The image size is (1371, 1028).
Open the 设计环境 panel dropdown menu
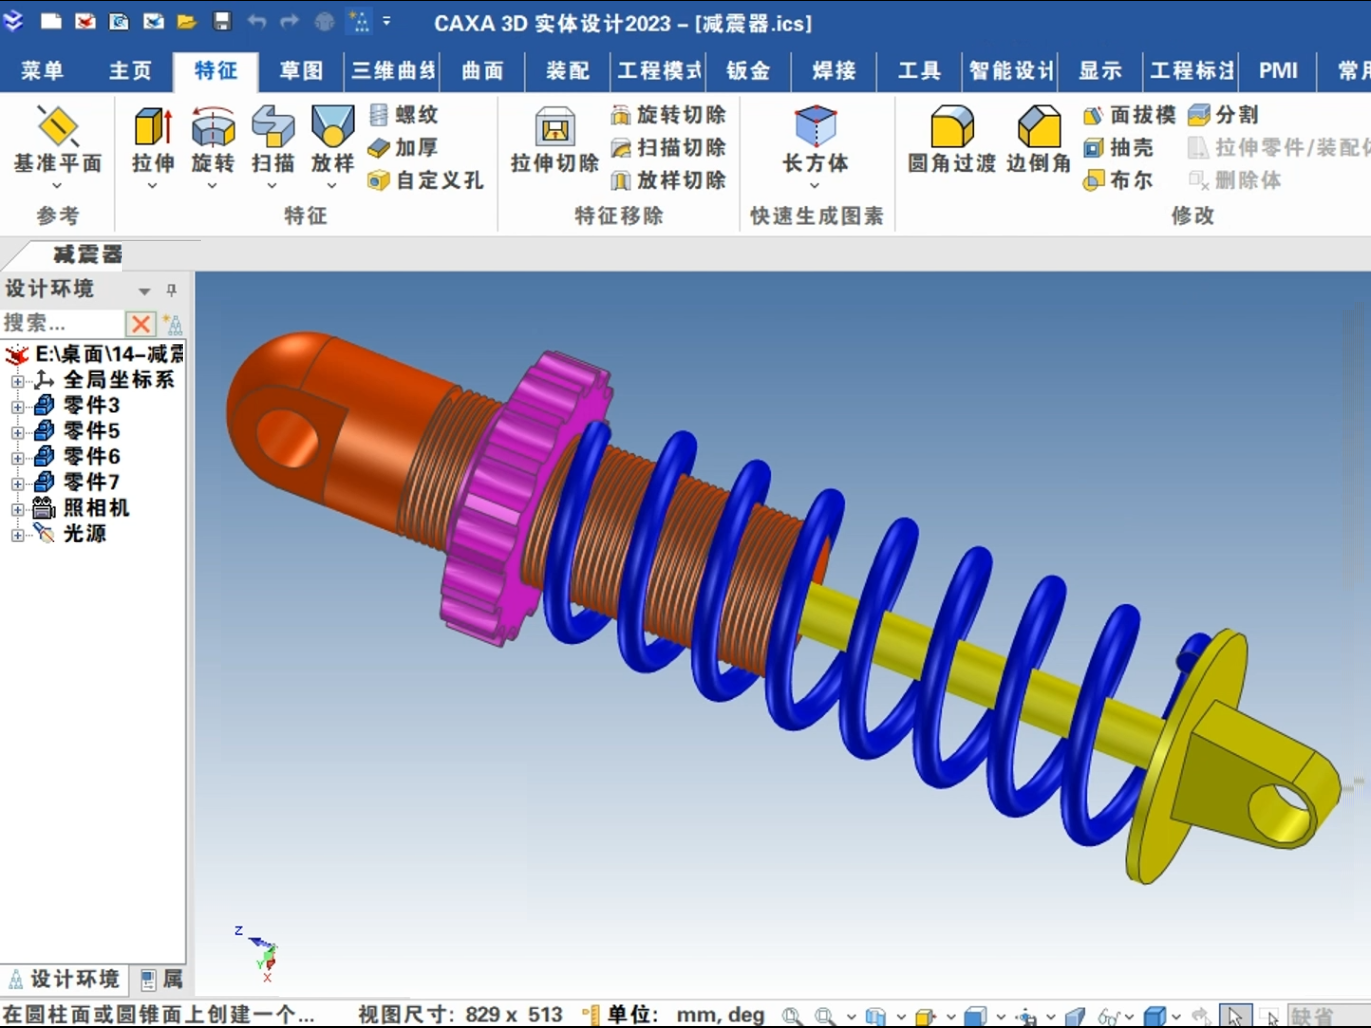[143, 289]
